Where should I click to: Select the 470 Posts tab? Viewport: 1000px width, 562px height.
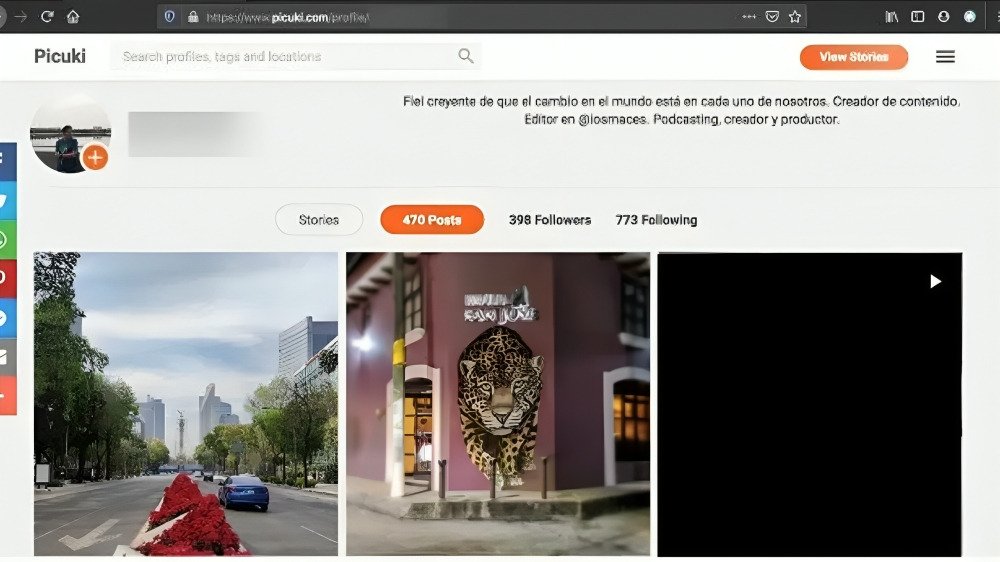(431, 220)
